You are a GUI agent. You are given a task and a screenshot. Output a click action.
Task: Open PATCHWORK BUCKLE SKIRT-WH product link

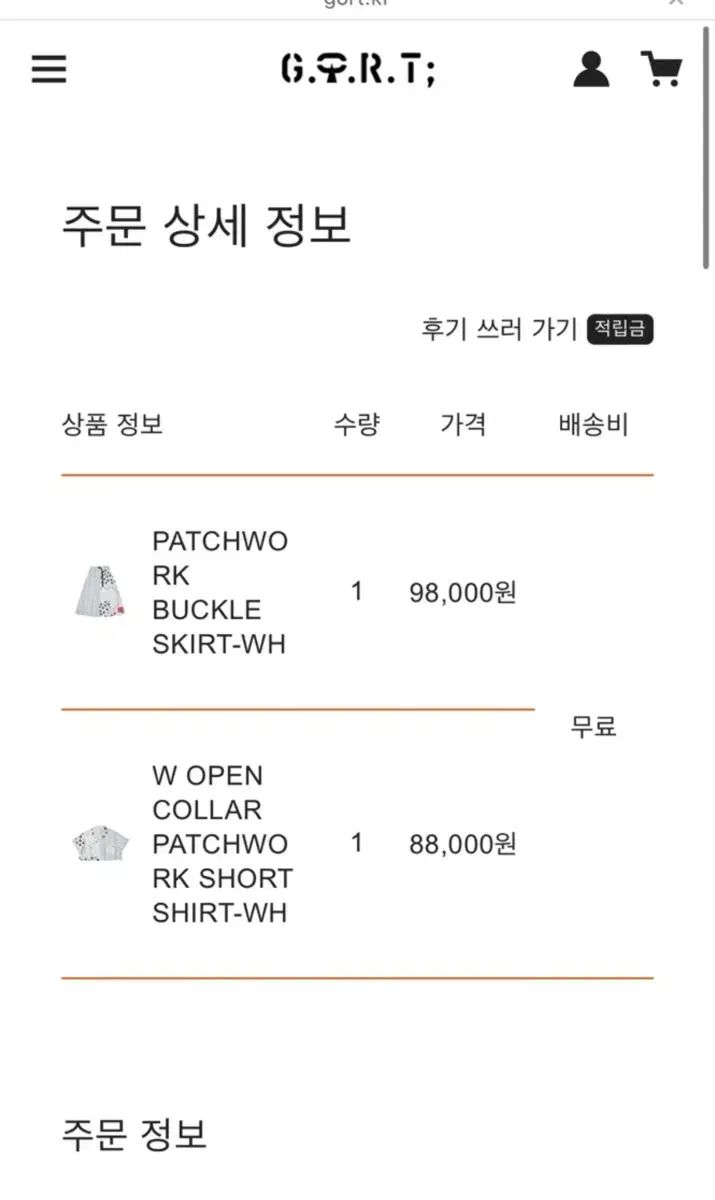tap(220, 593)
